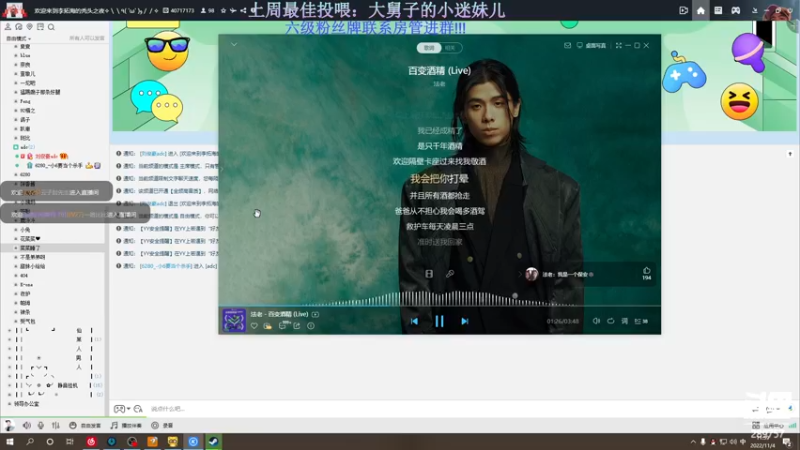Open Windows taskbar search
Image resolution: width=800 pixels, height=450 pixels.
pyautogui.click(x=30, y=441)
